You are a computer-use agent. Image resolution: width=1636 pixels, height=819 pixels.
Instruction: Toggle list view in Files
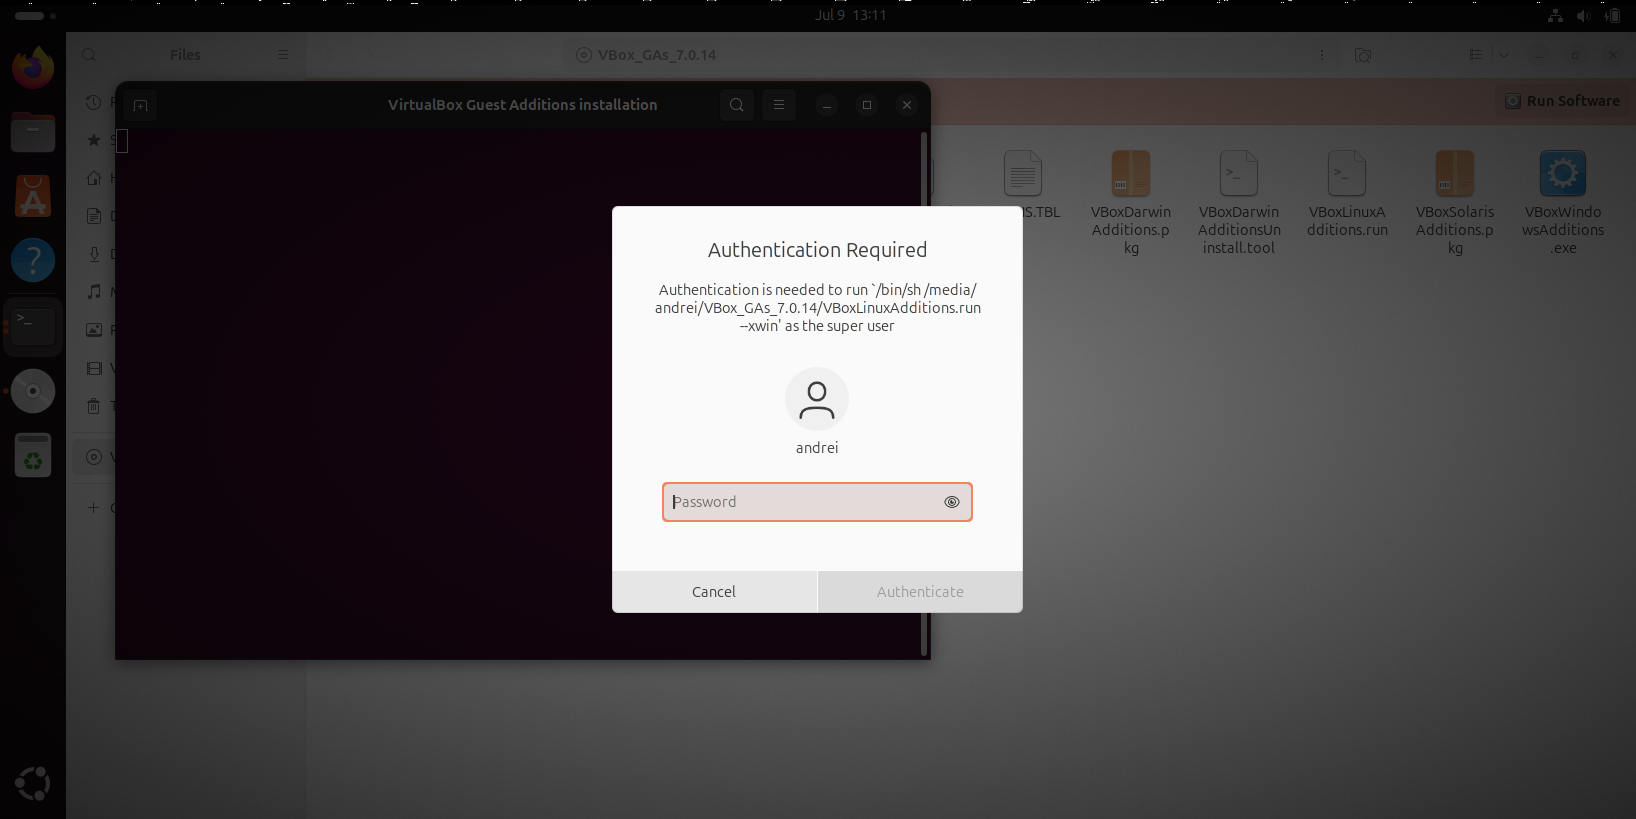point(1476,55)
